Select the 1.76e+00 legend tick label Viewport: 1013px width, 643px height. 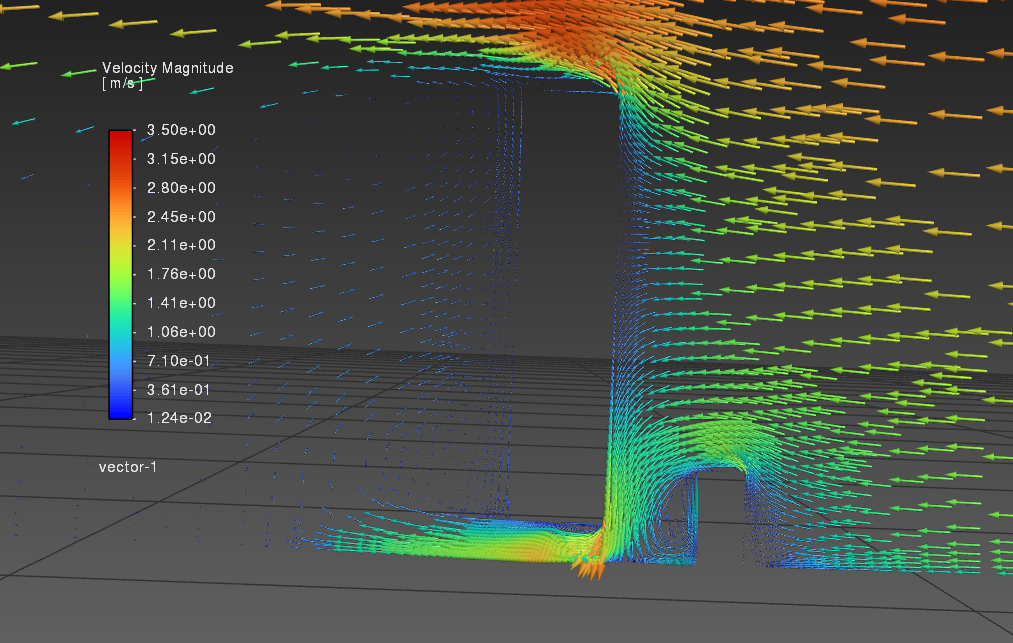181,274
